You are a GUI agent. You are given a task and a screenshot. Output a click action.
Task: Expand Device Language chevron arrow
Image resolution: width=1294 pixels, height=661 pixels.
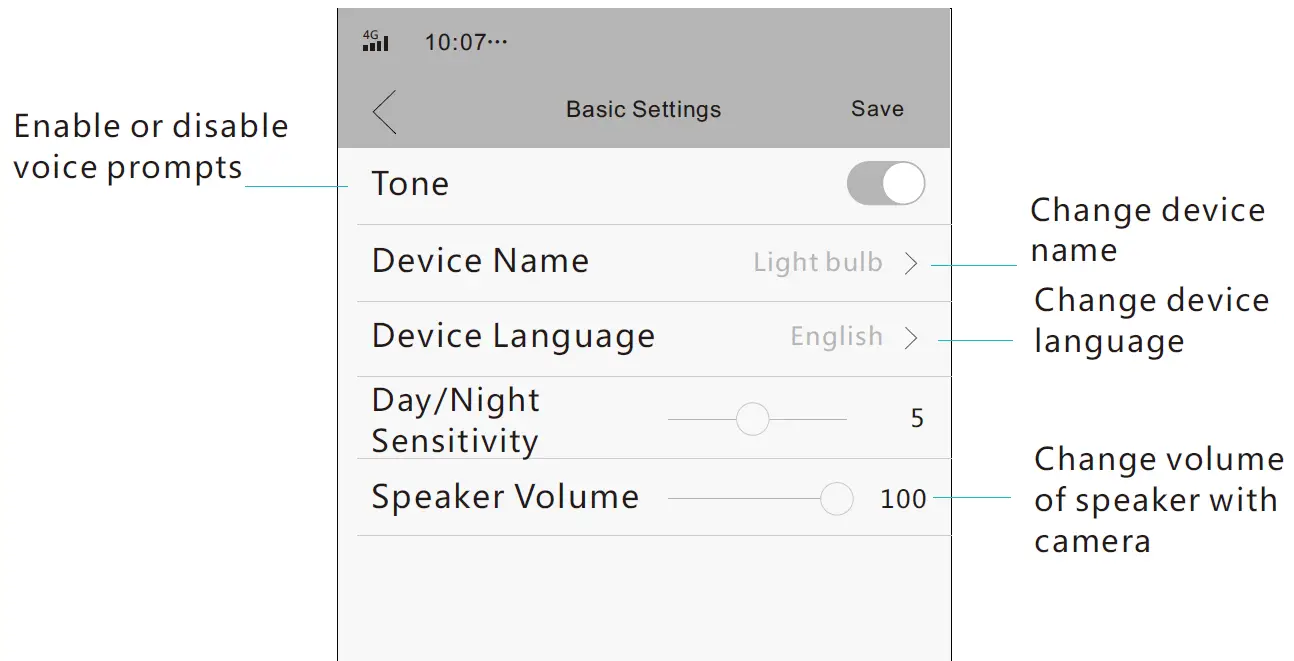tap(911, 338)
